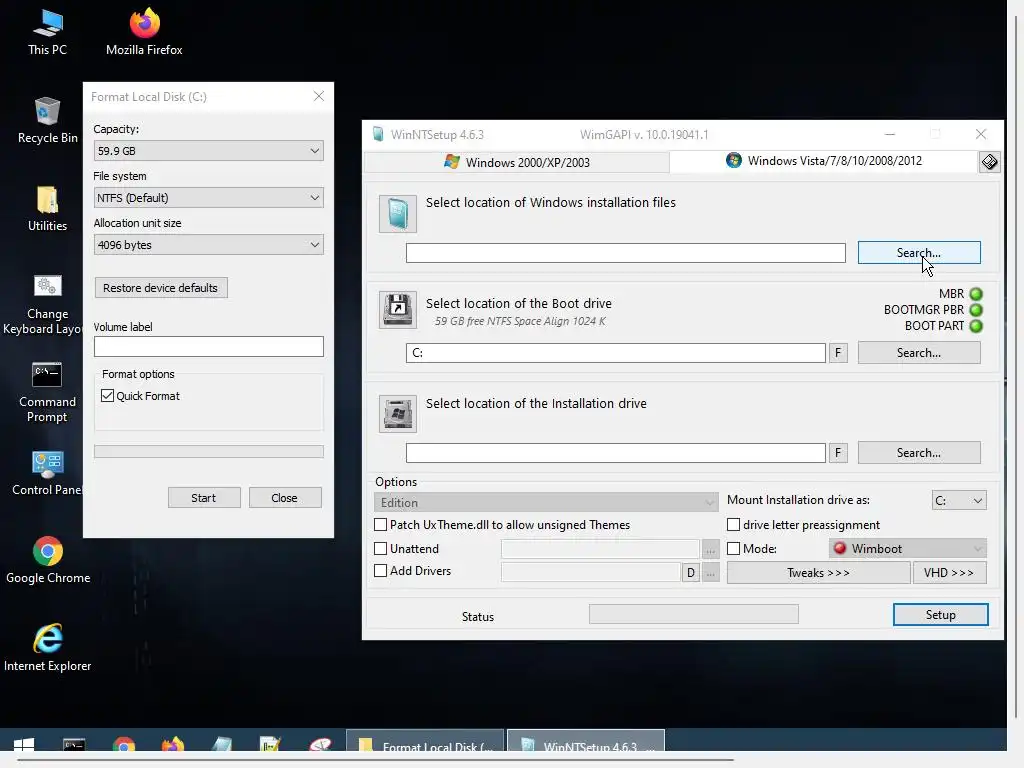Open Internet Explorer desktop icon
Screen dimensions: 1024x768
pyautogui.click(x=48, y=648)
